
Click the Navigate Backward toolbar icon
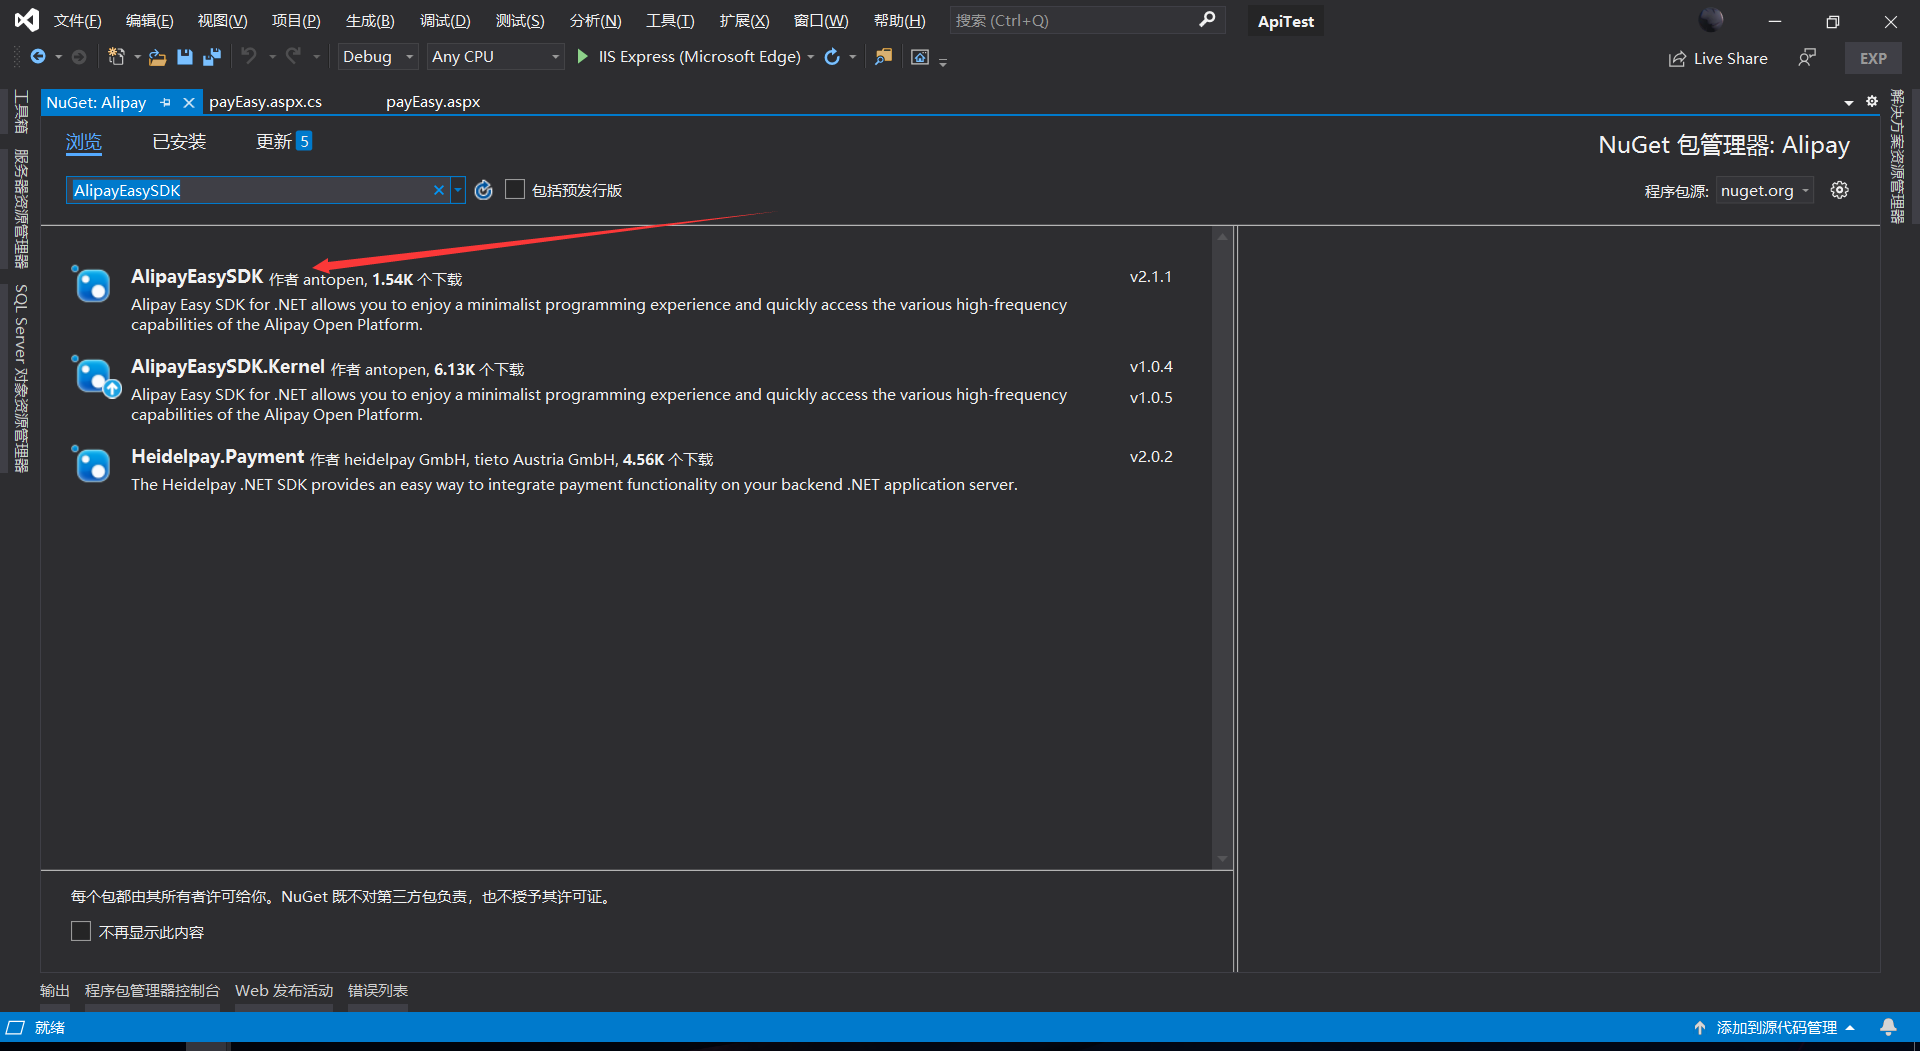coord(38,57)
